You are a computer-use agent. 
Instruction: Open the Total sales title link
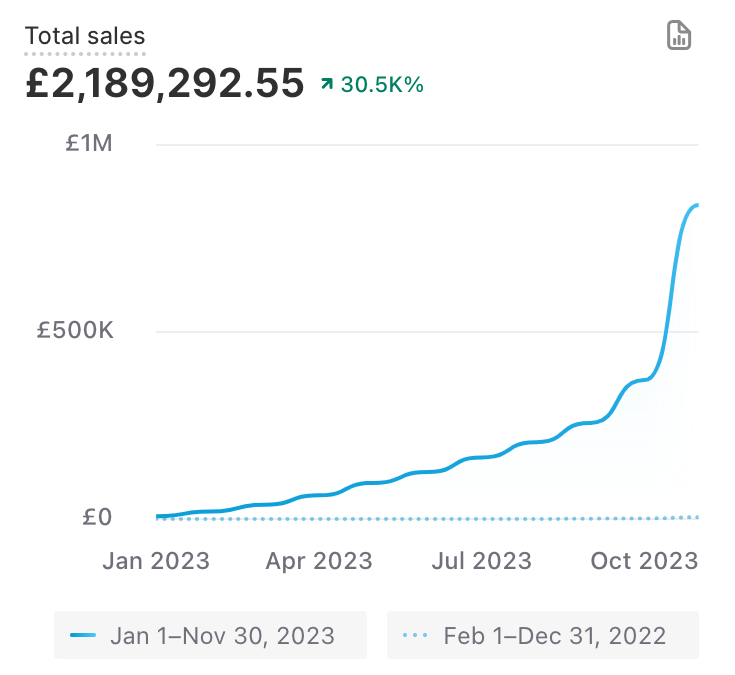pos(85,37)
